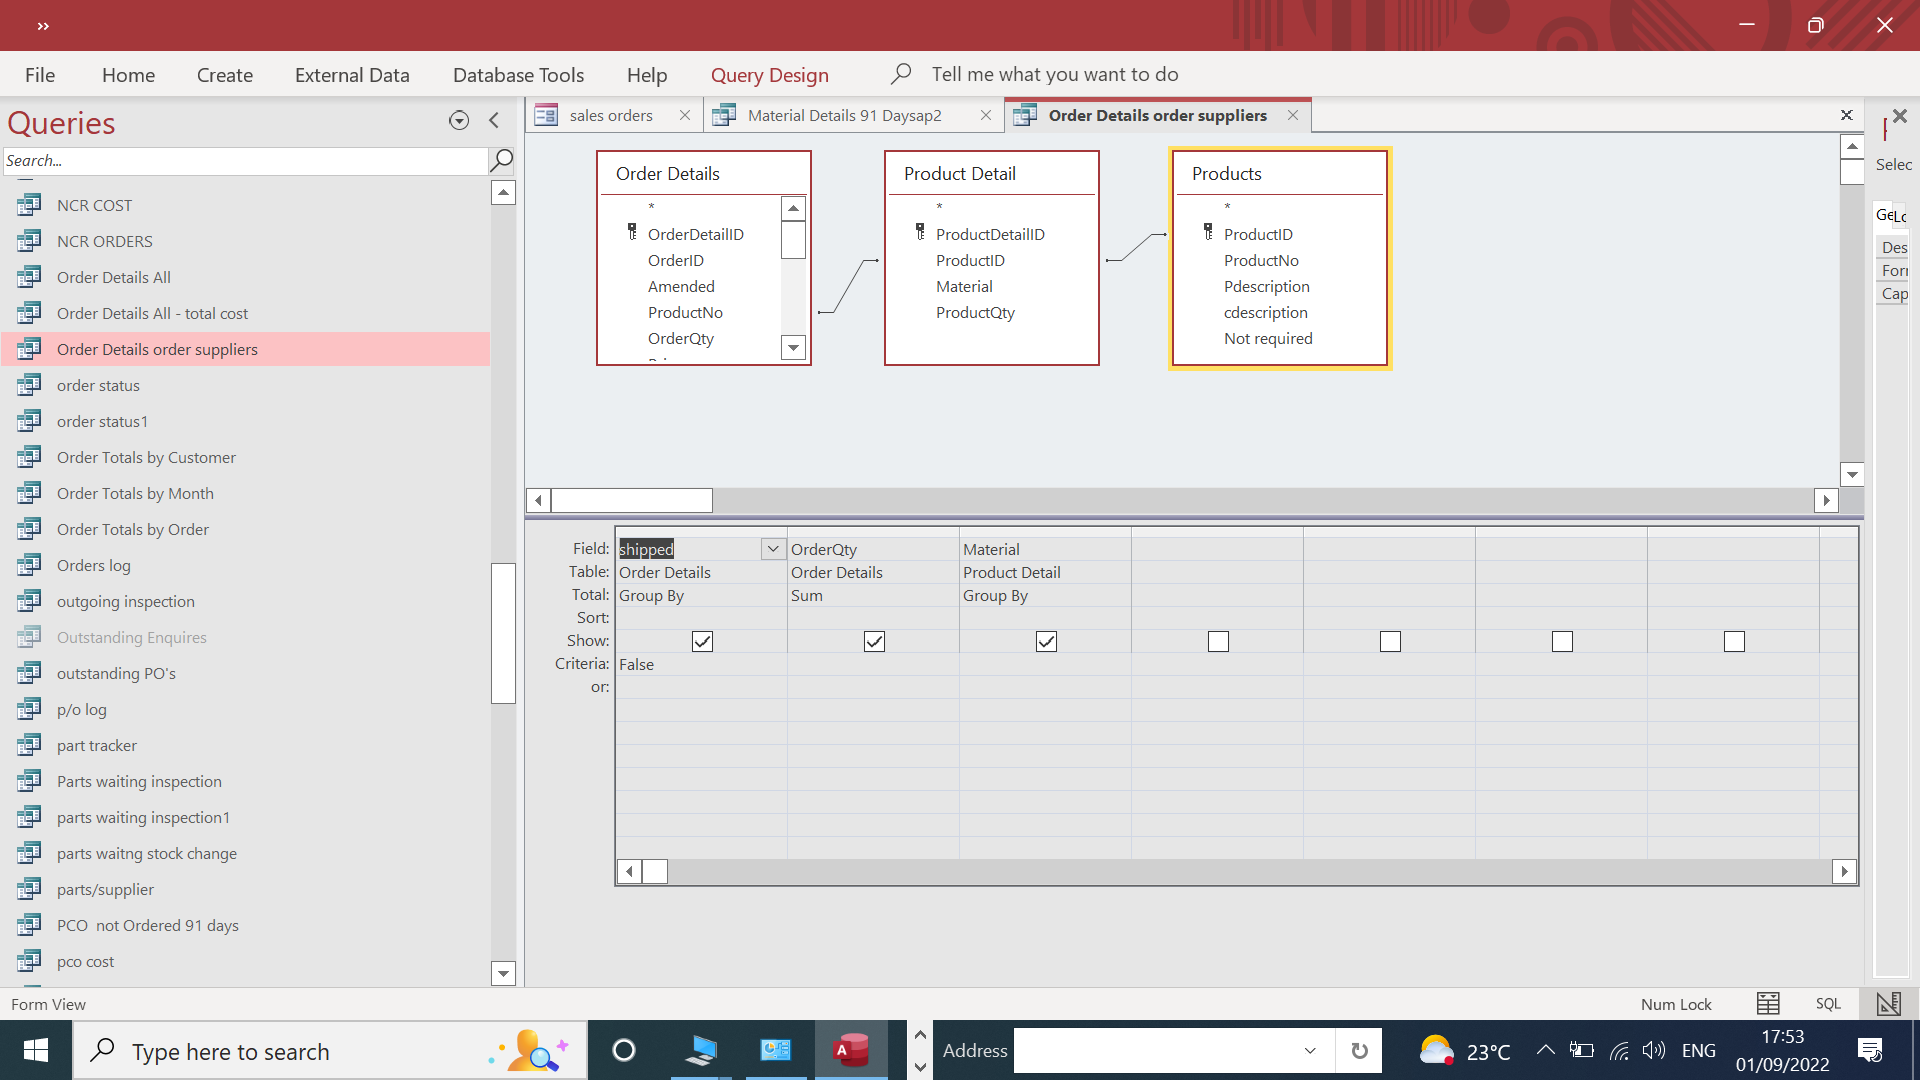Open Cortana circle on taskbar
This screenshot has width=1920, height=1080.
624,1050
